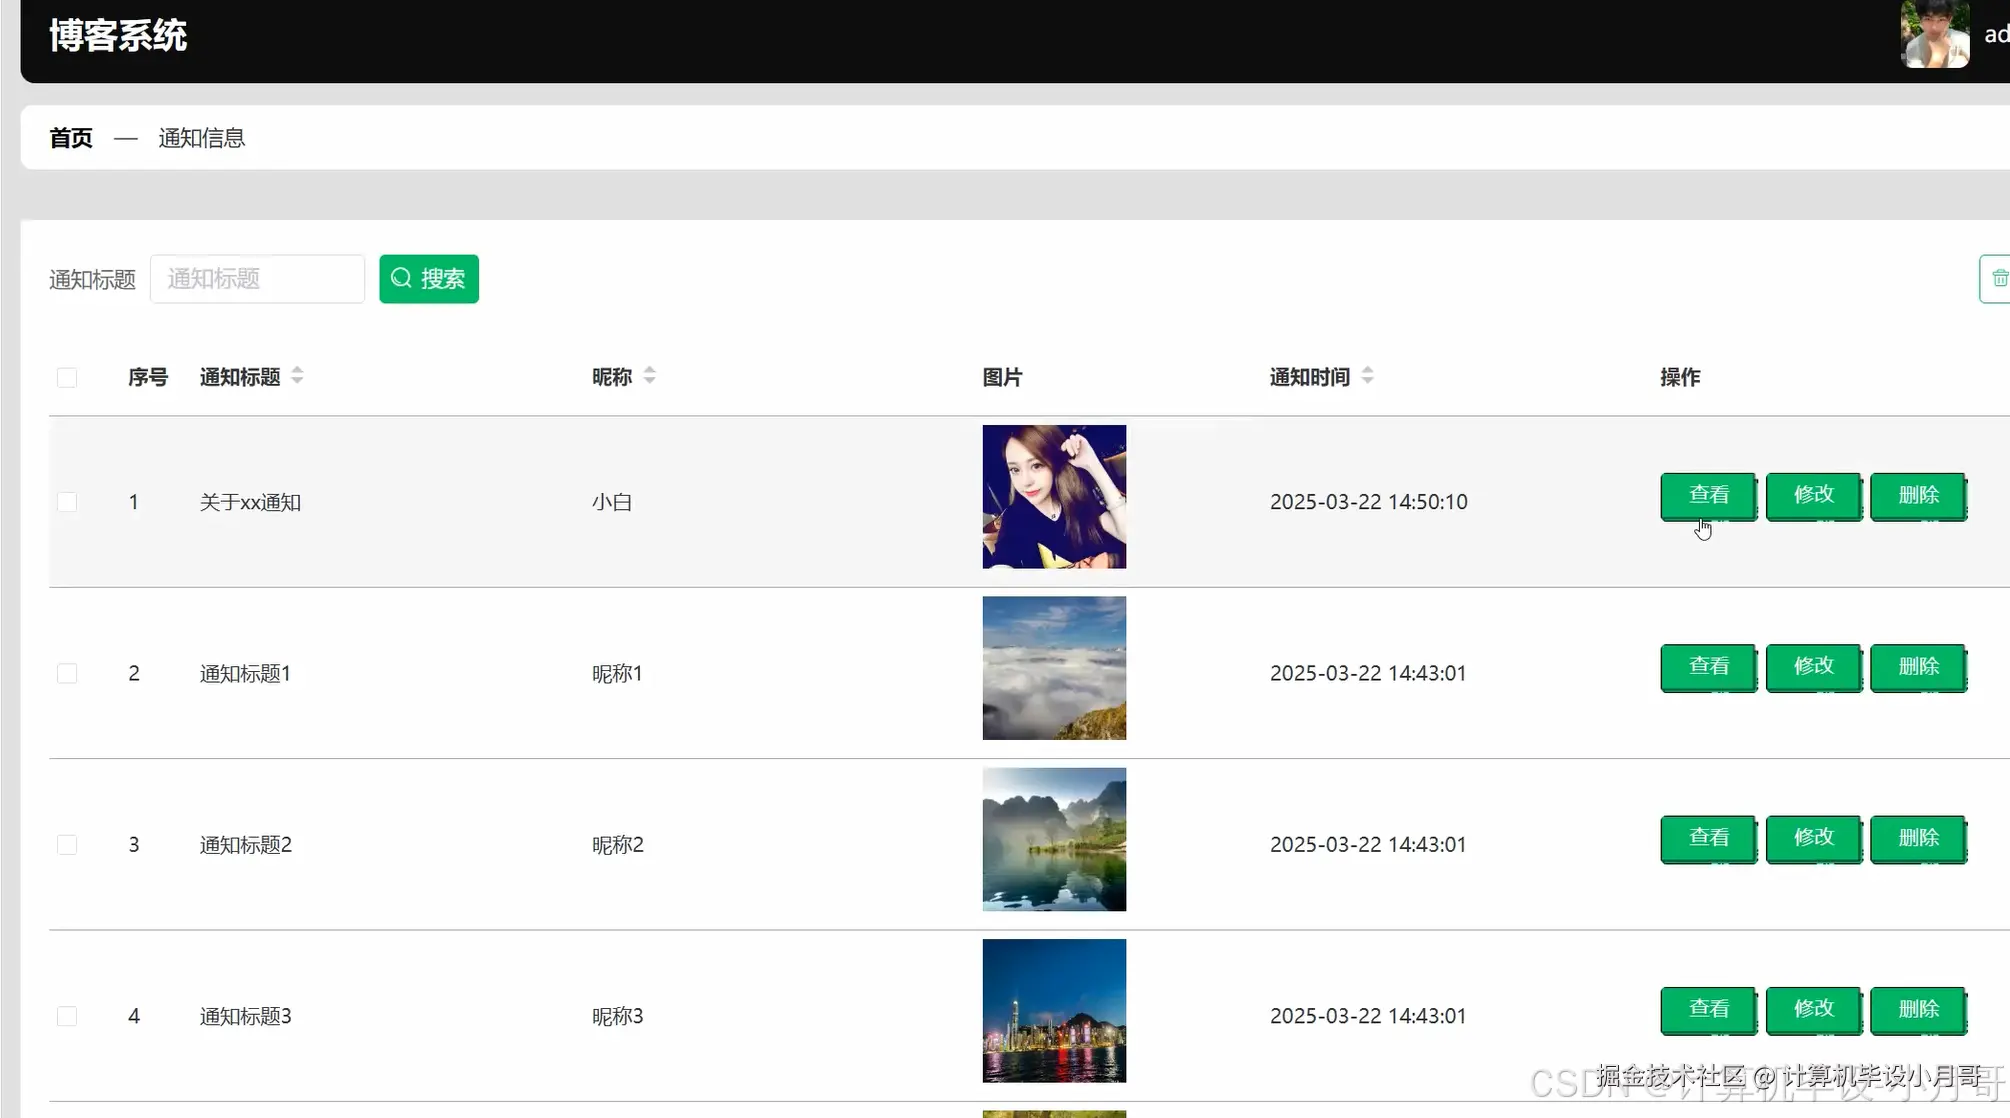The image size is (2010, 1118).
Task: Sort by 昵称 column arrows
Action: [649, 376]
